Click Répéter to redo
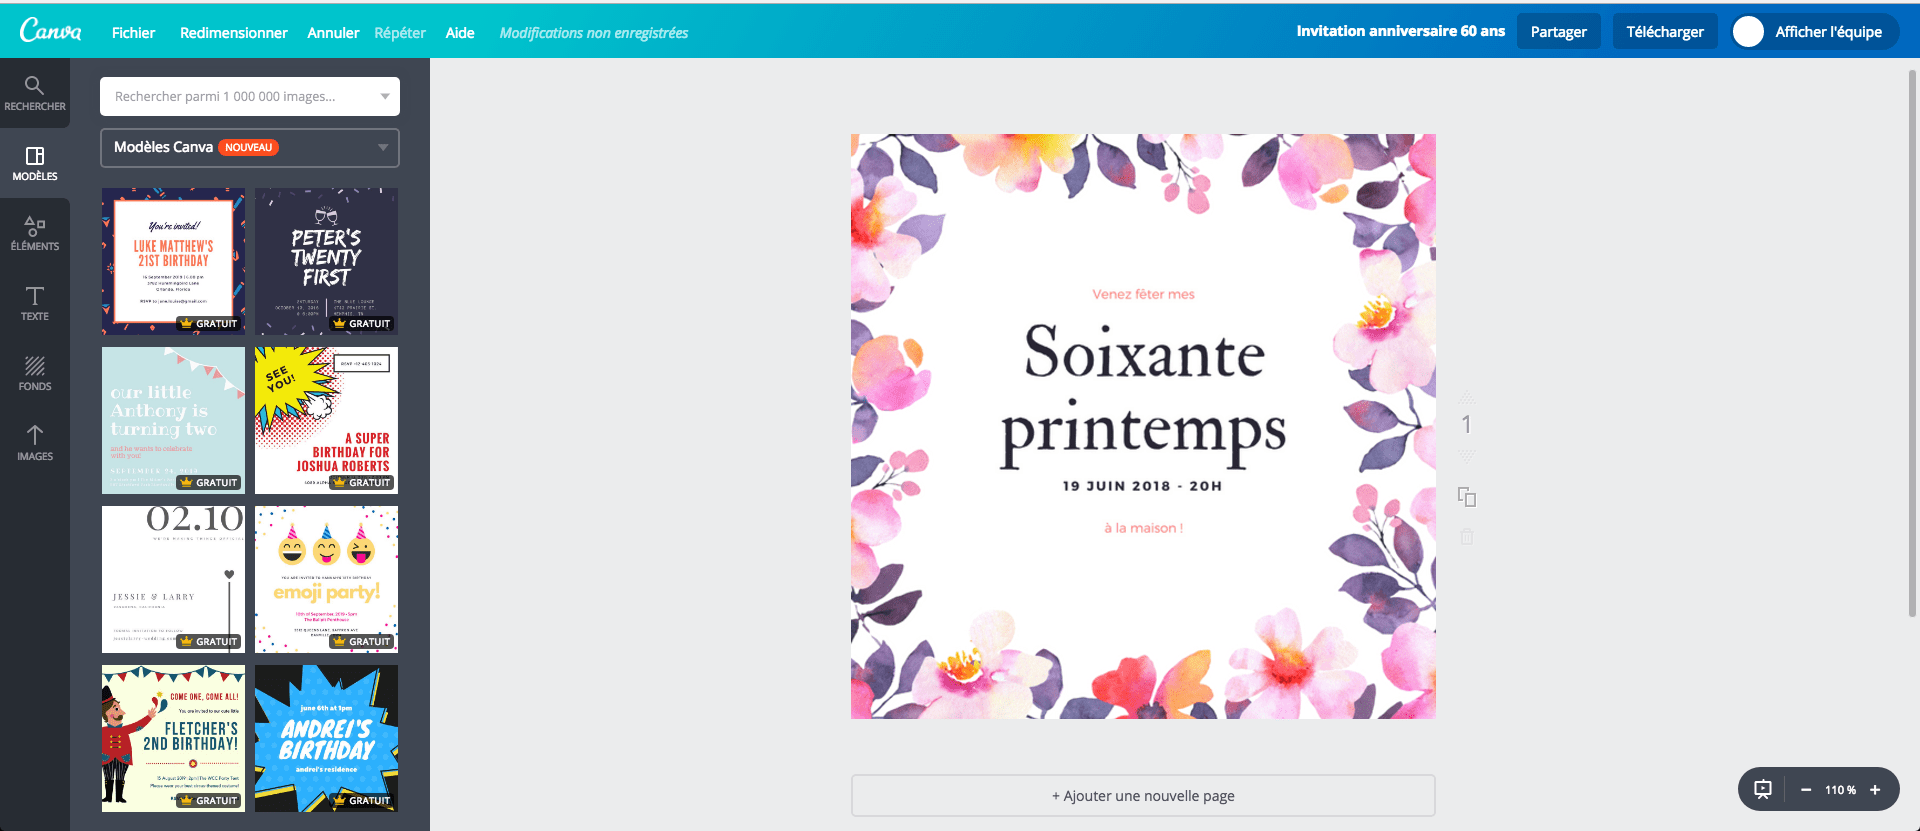Screen dimensions: 1920x831 click(x=400, y=33)
